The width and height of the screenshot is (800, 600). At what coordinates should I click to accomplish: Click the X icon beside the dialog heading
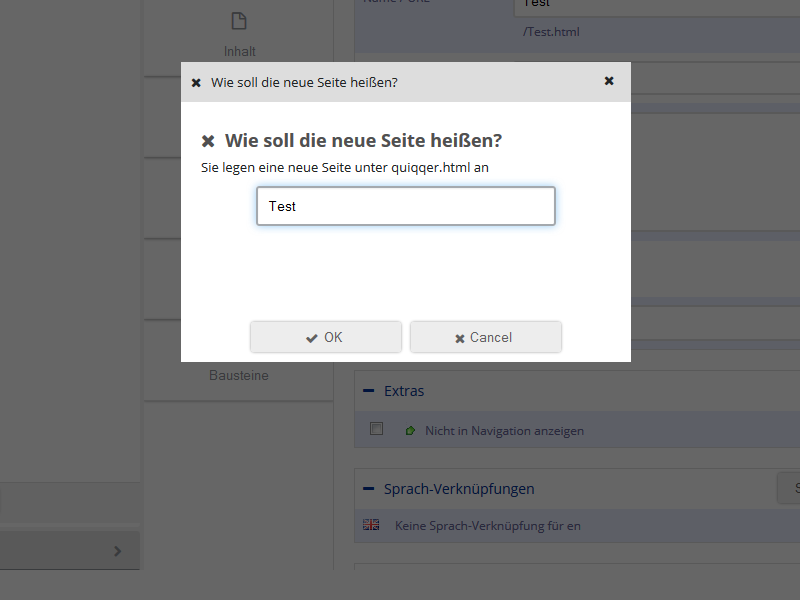[x=207, y=140]
